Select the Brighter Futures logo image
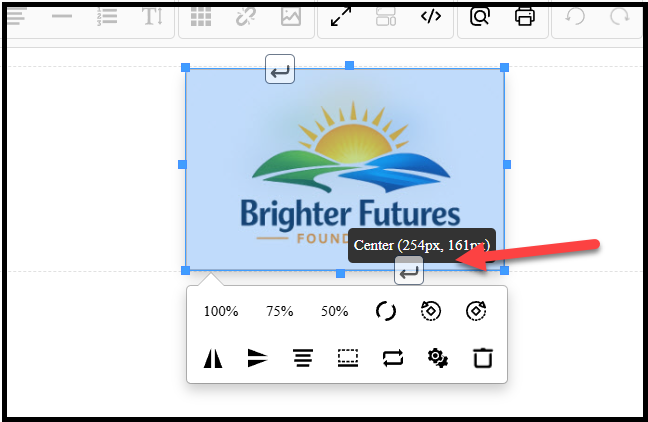The image size is (648, 422). [345, 169]
